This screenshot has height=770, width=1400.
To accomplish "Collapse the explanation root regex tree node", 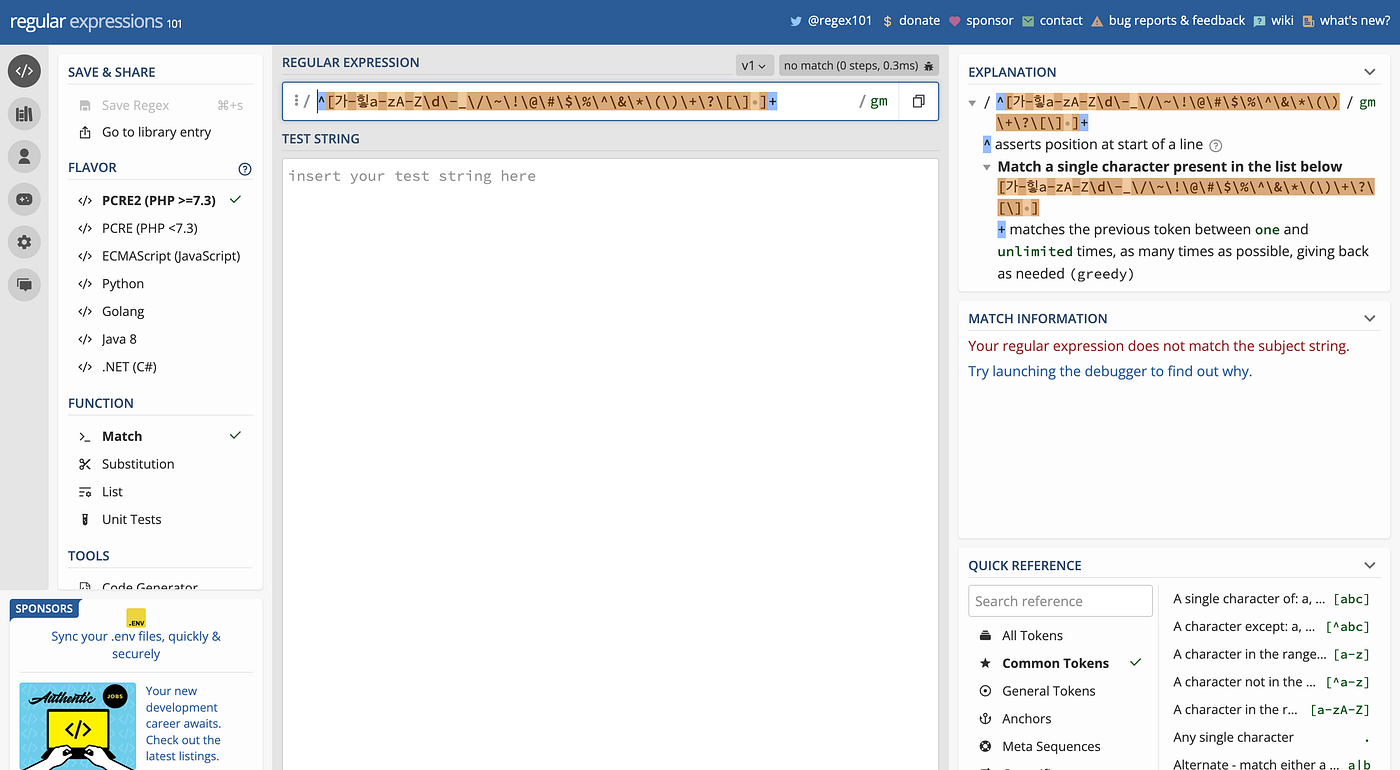I will [973, 103].
